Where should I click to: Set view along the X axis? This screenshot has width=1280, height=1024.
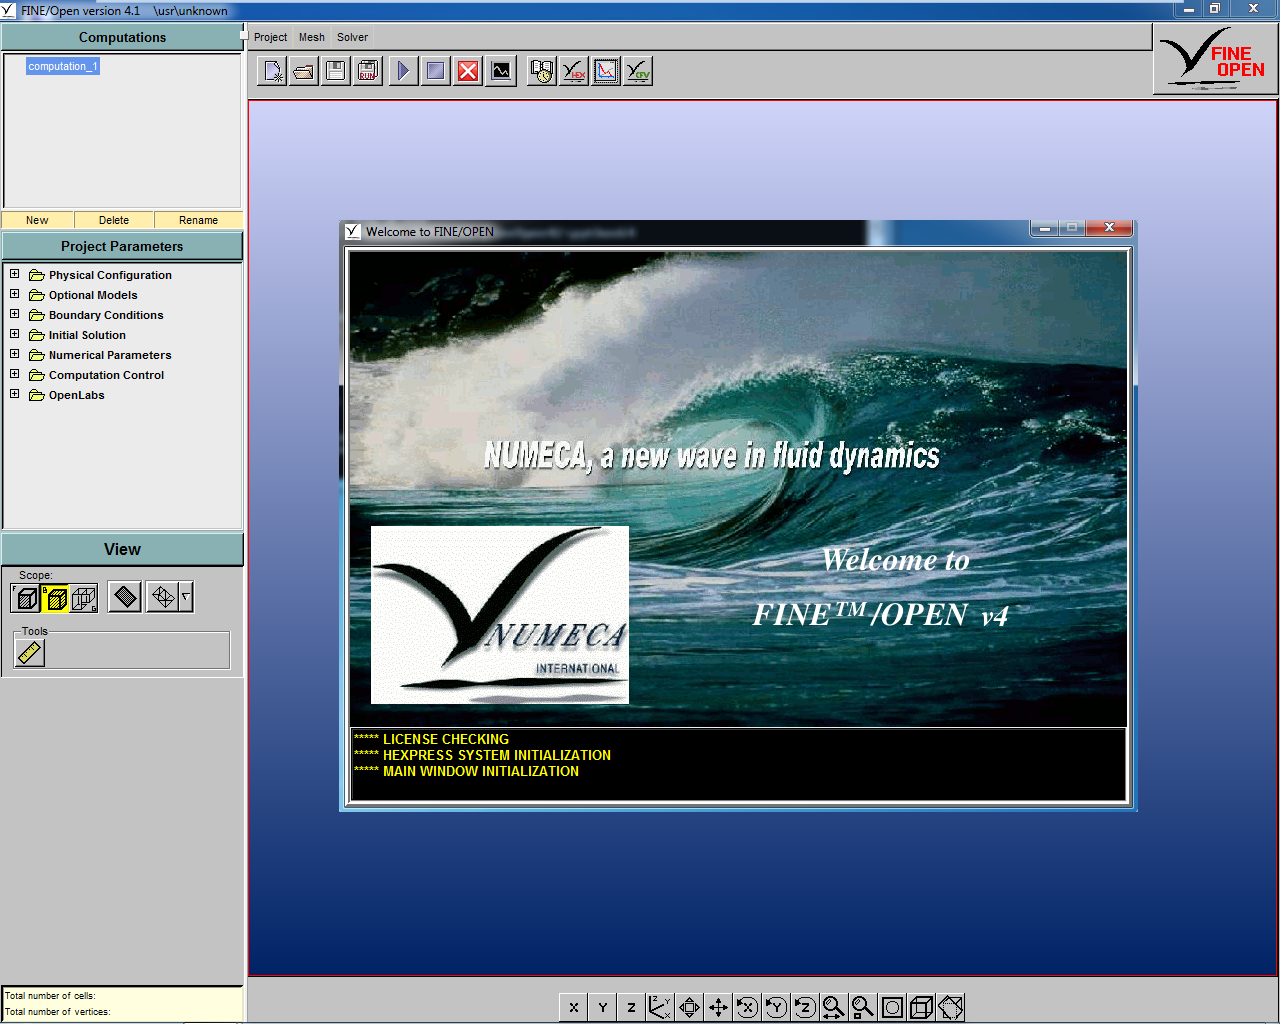[x=574, y=1007]
